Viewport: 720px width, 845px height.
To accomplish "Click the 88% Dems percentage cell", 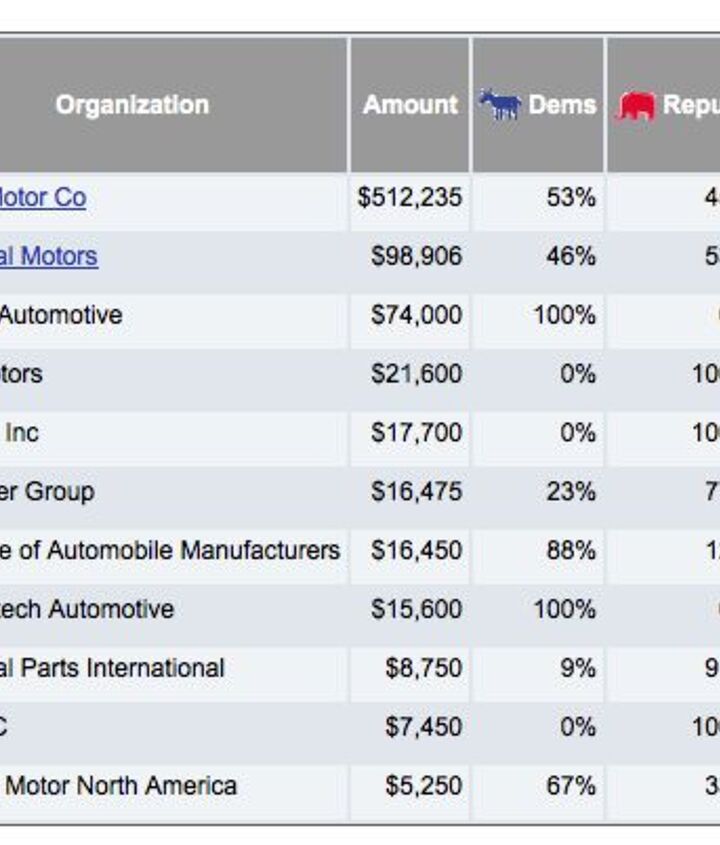I will 571,550.
